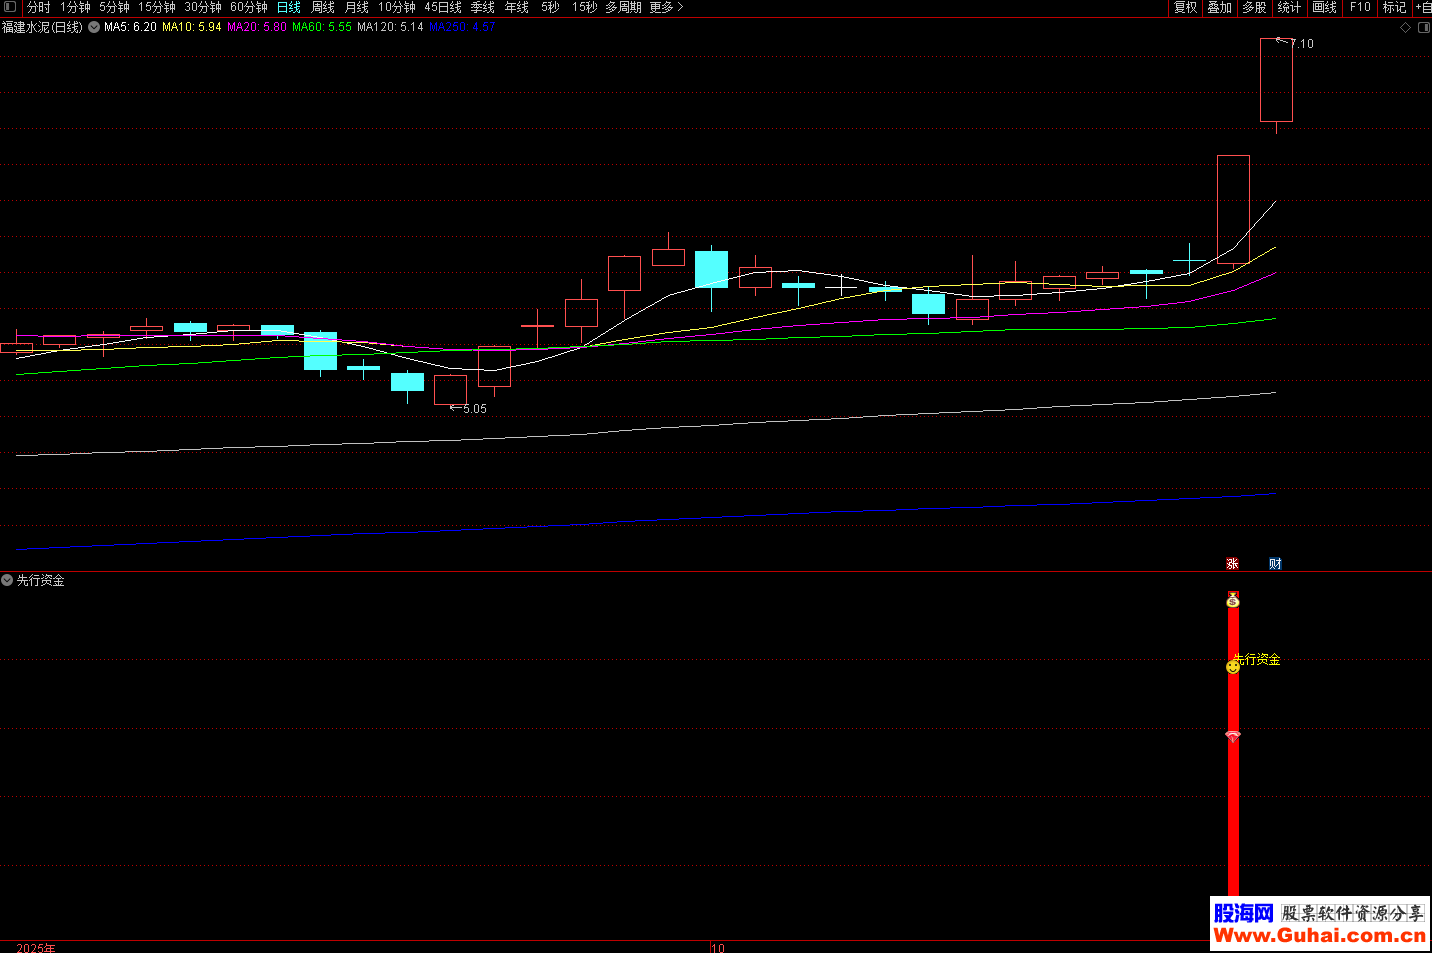
Task: Toggle 叠加 overlay mode
Action: 1219,7
